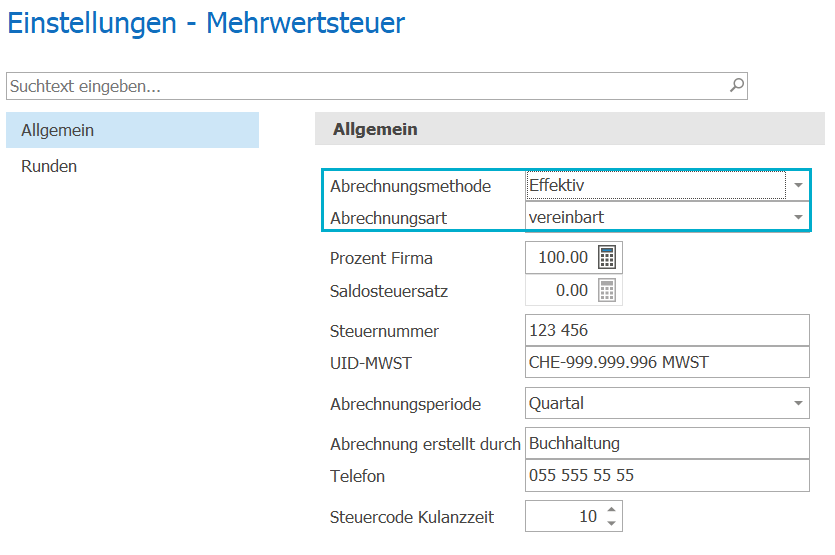Click the Steuercode Kulanzzeit label
The height and width of the screenshot is (555, 835).
click(x=412, y=517)
